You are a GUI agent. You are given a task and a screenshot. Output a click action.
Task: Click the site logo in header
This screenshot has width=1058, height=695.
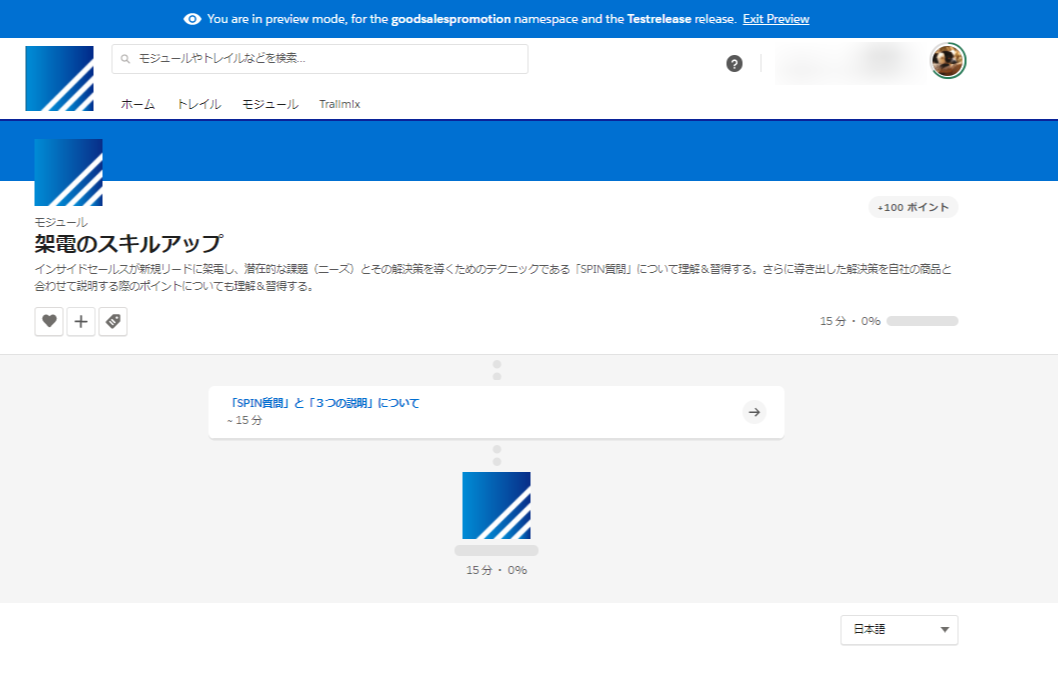coord(60,78)
